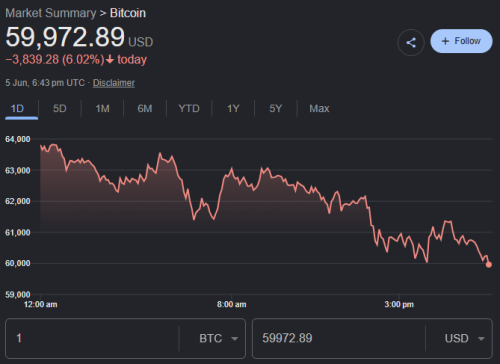Click the 59,000 y-axis label
Image resolution: width=500 pixels, height=364 pixels.
pos(18,295)
